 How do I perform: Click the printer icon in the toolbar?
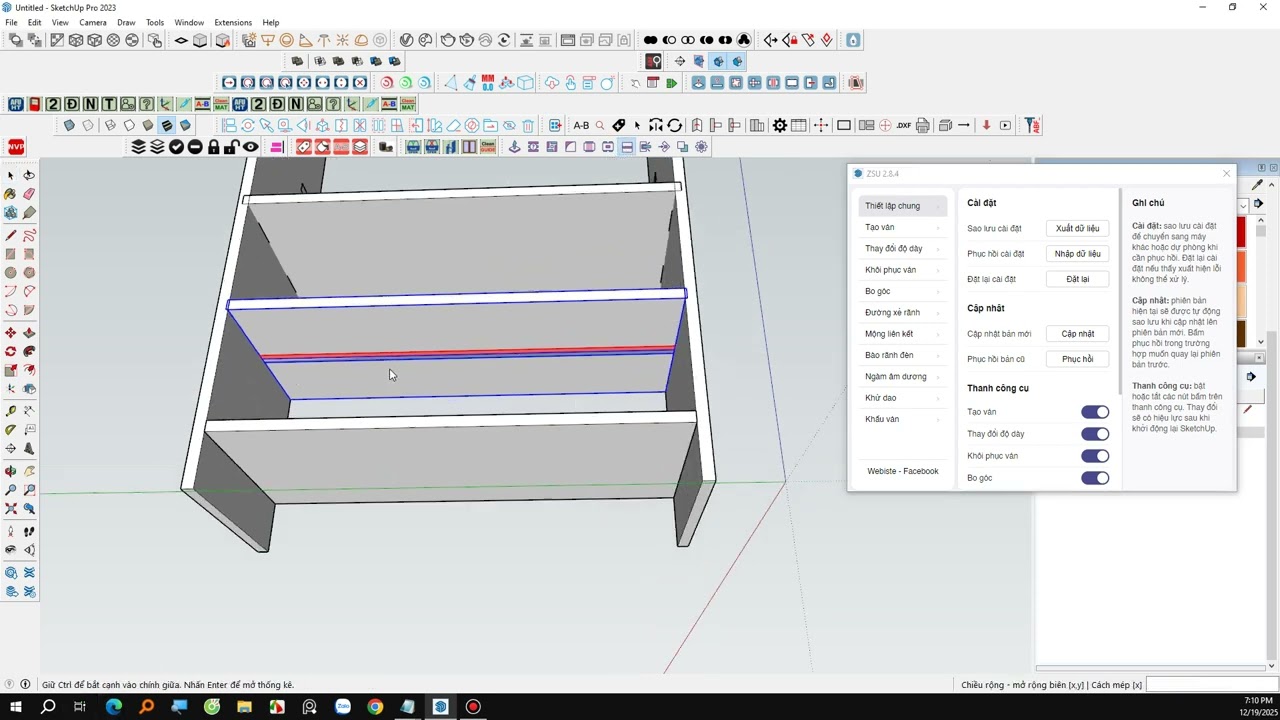923,125
